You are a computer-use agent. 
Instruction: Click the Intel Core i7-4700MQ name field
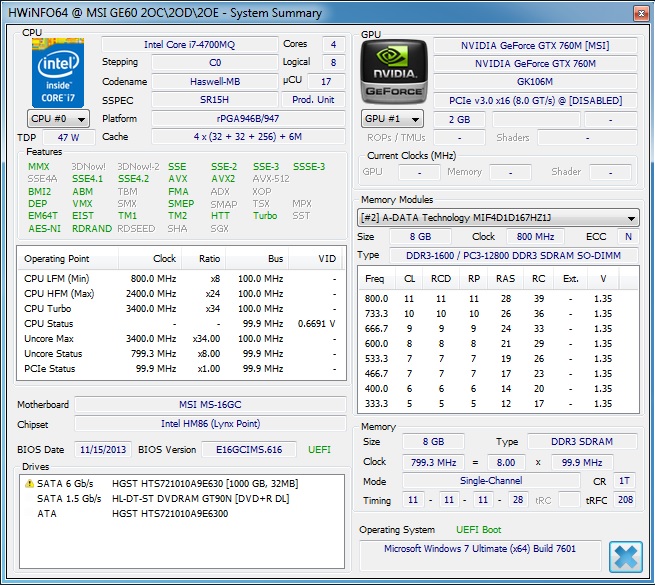click(190, 45)
